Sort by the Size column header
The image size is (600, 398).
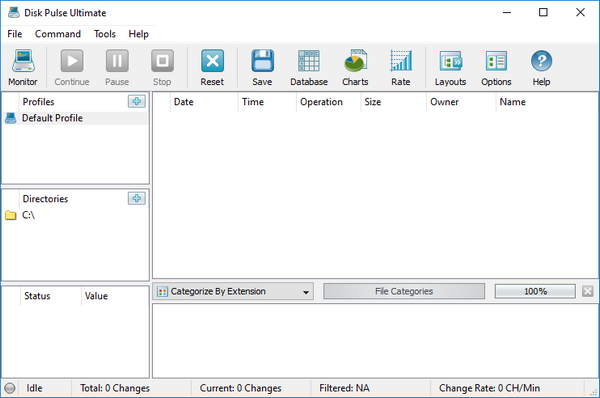click(x=394, y=102)
